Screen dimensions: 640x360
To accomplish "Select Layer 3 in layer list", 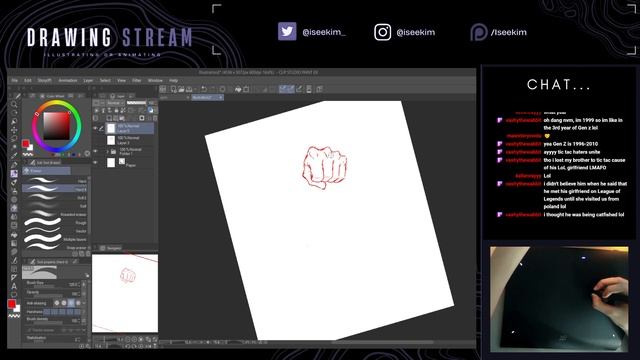I will coord(124,140).
